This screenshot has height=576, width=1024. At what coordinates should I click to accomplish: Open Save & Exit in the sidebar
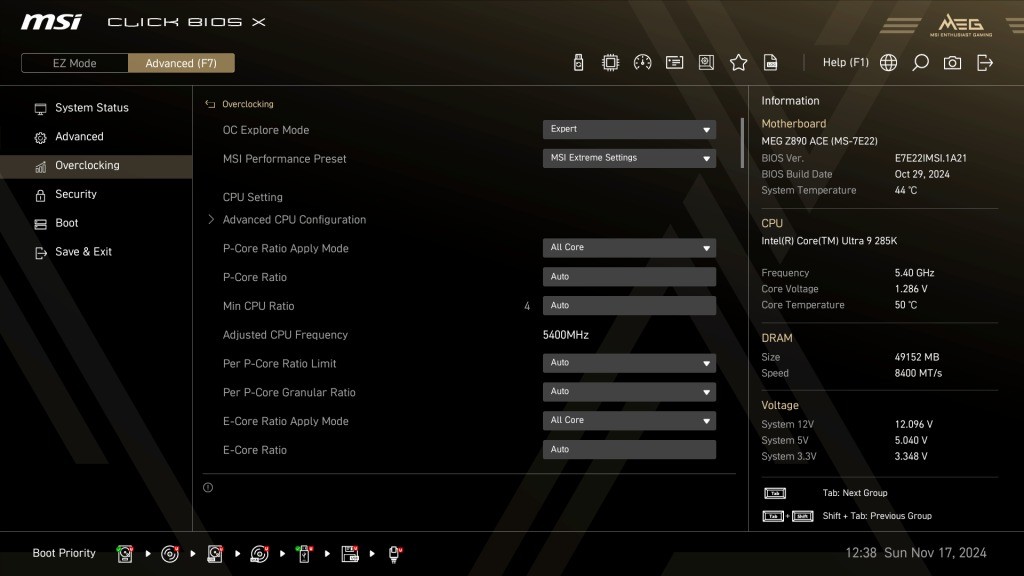point(96,251)
